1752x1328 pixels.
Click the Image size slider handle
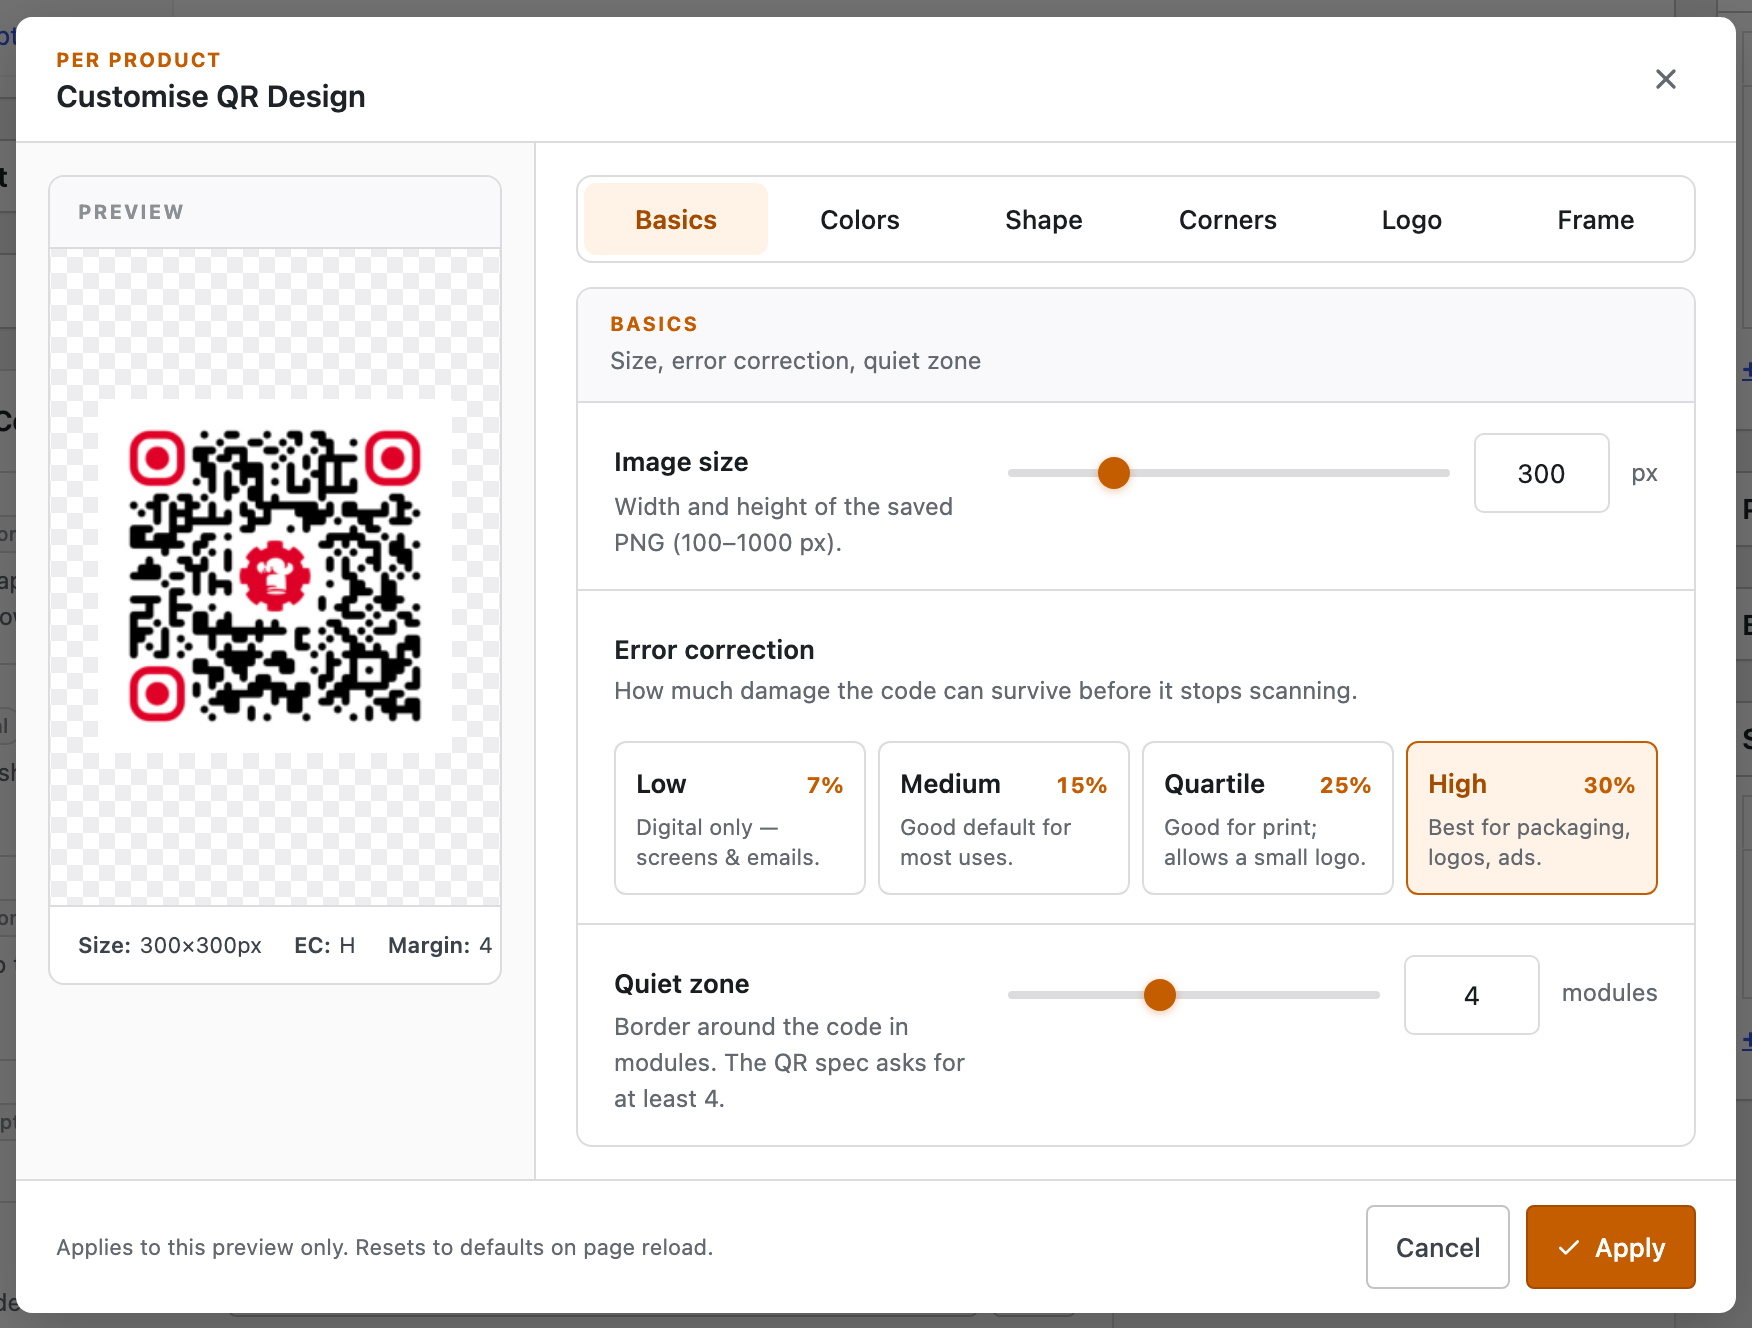pyautogui.click(x=1113, y=473)
